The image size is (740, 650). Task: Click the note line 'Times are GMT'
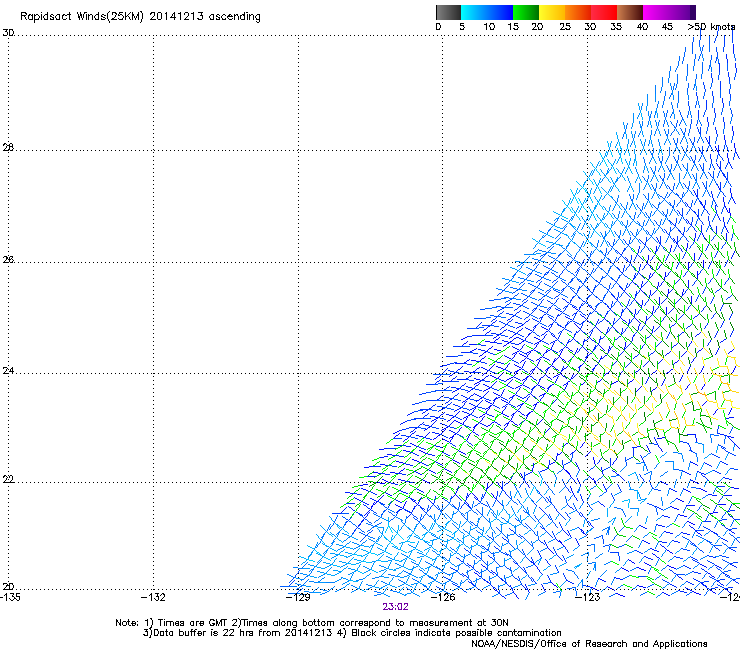click(x=193, y=623)
